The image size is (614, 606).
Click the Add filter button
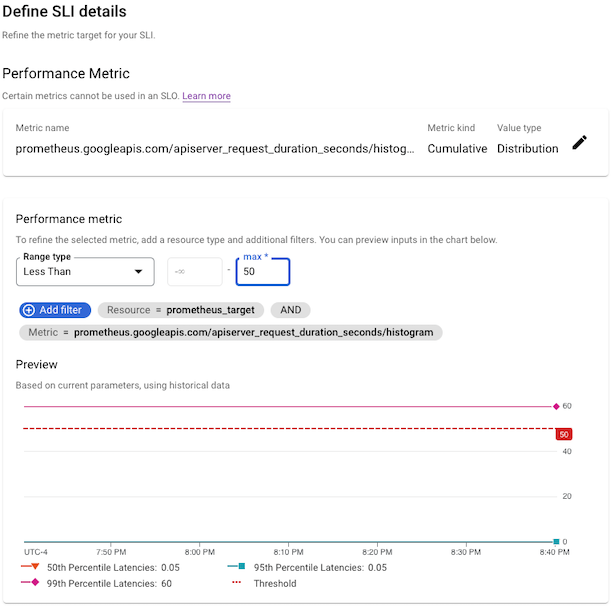point(55,310)
